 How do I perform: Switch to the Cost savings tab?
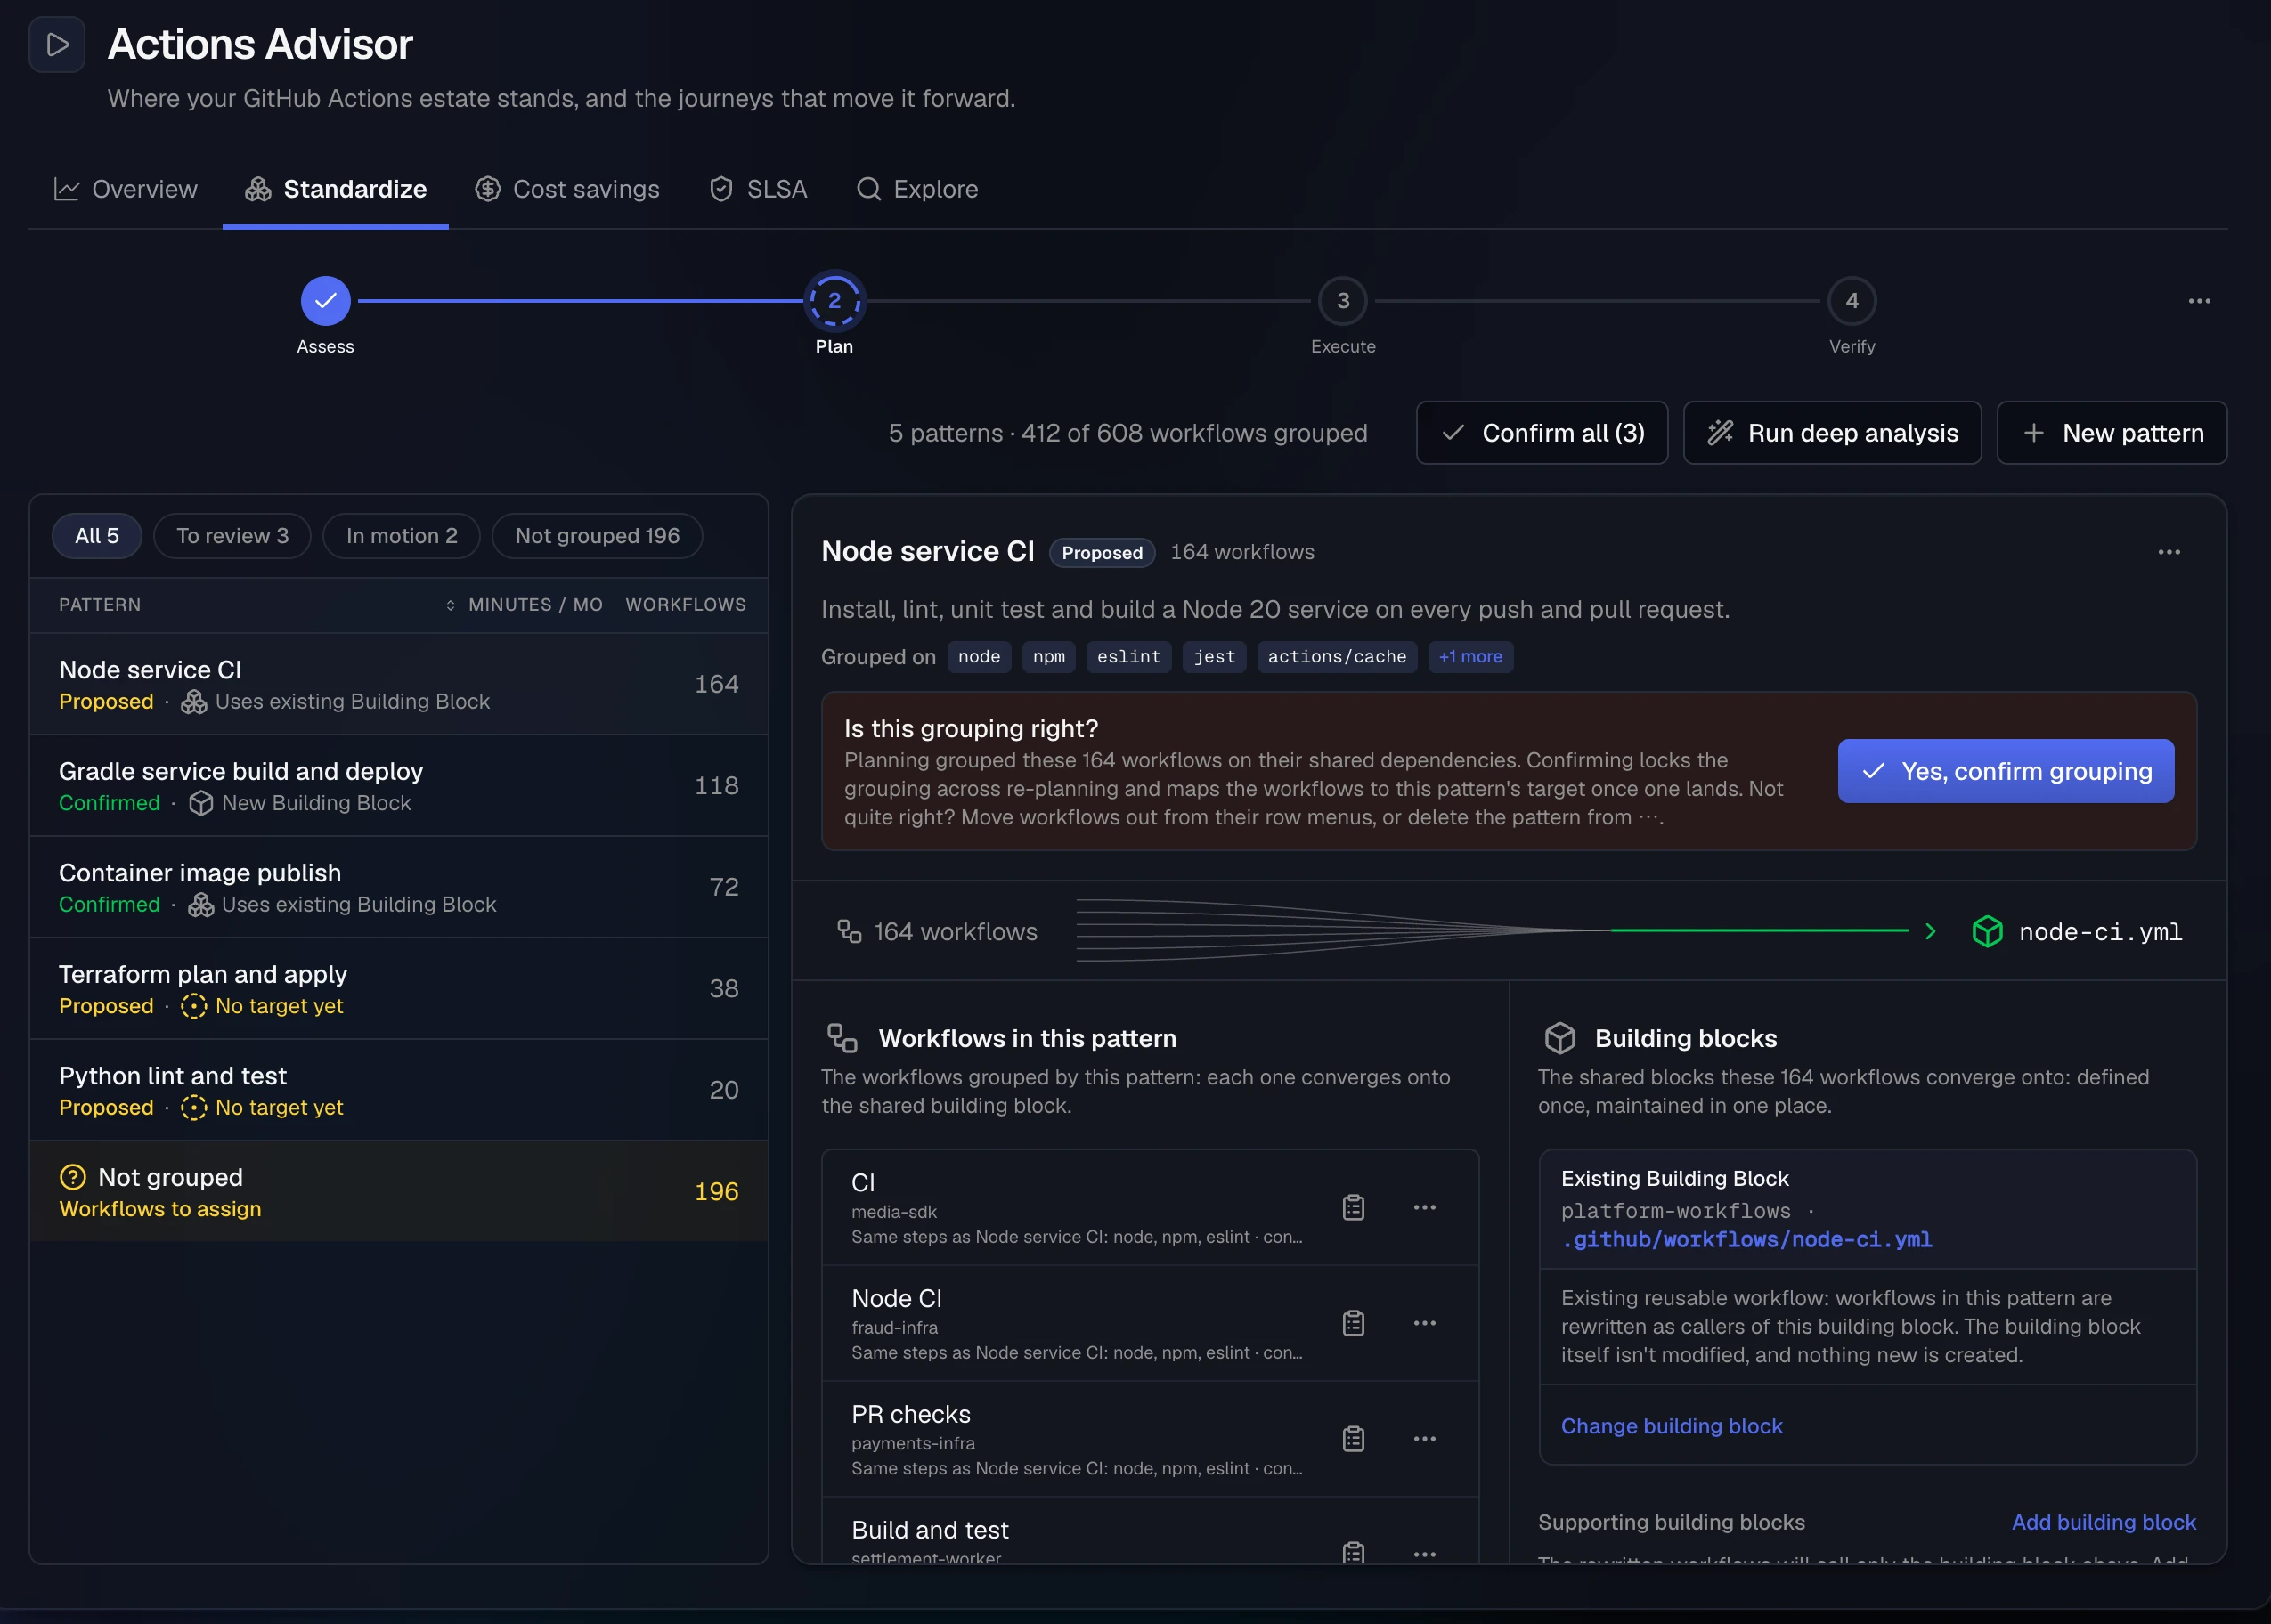[x=567, y=189]
